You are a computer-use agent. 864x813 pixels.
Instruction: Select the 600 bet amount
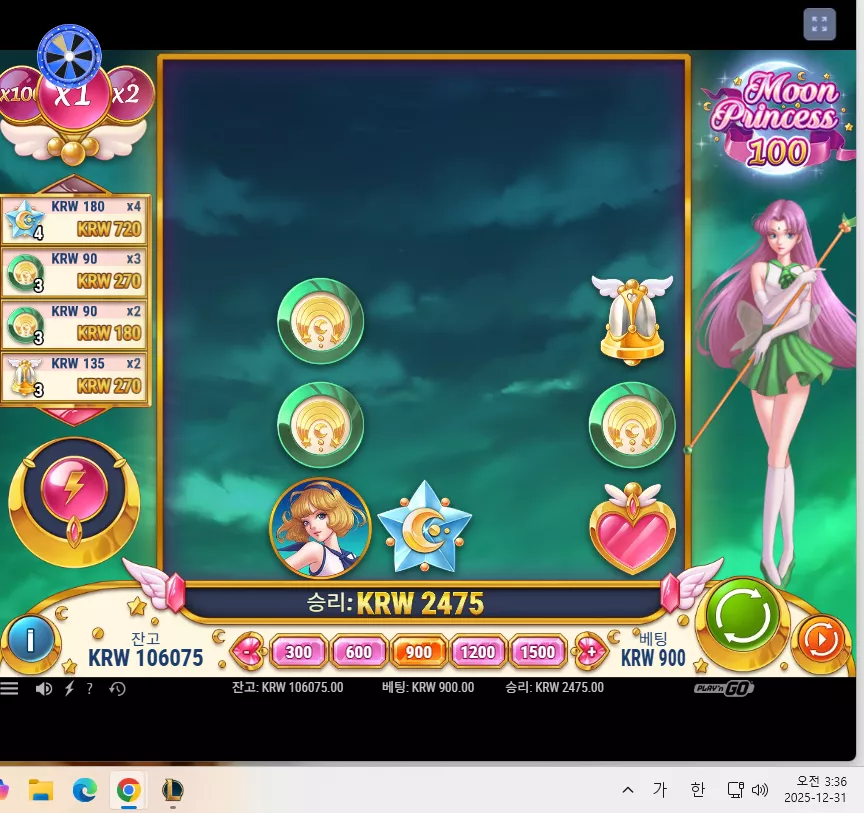click(x=358, y=652)
